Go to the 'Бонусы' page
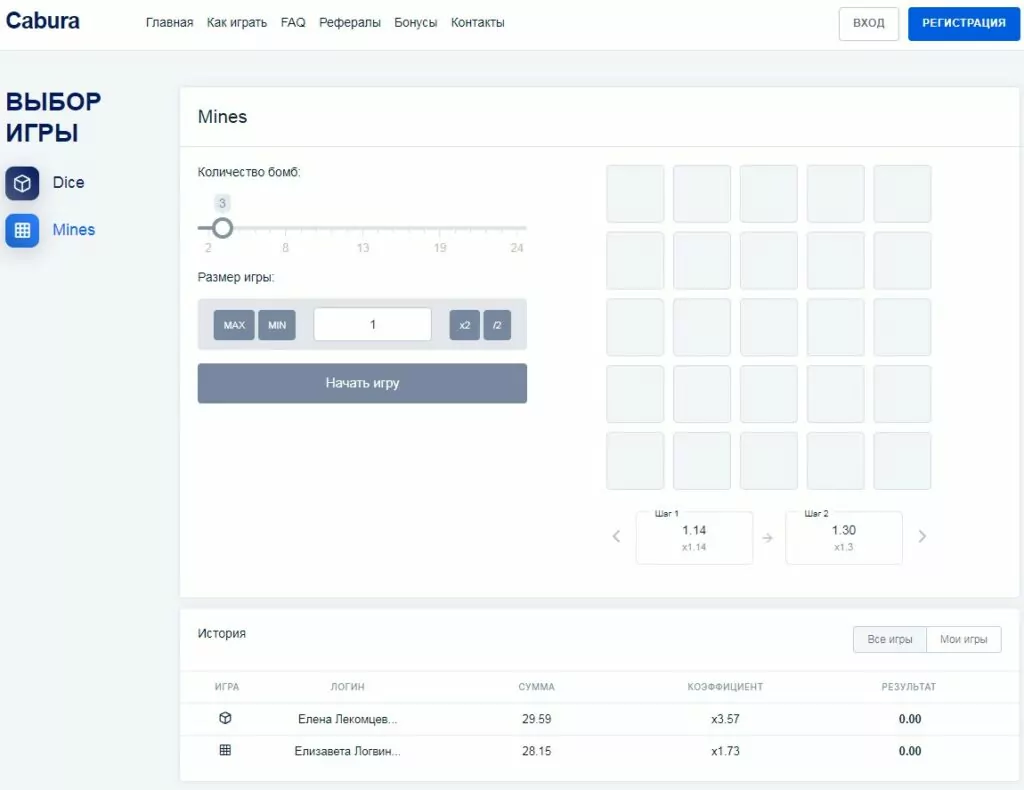 416,23
